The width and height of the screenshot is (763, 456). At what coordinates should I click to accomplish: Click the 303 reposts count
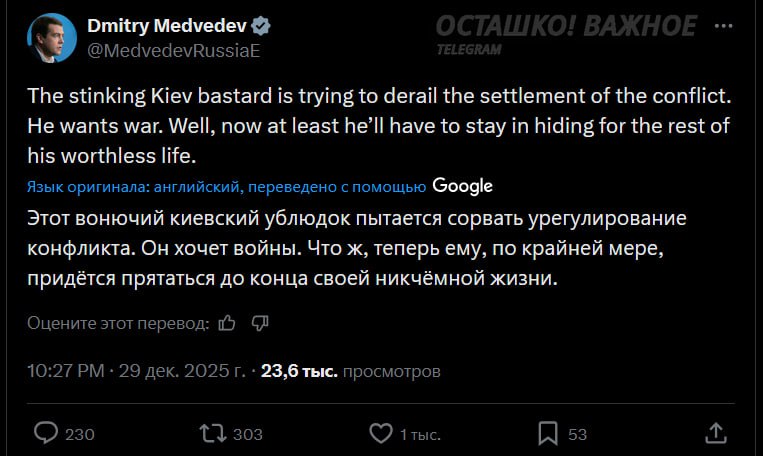(247, 434)
